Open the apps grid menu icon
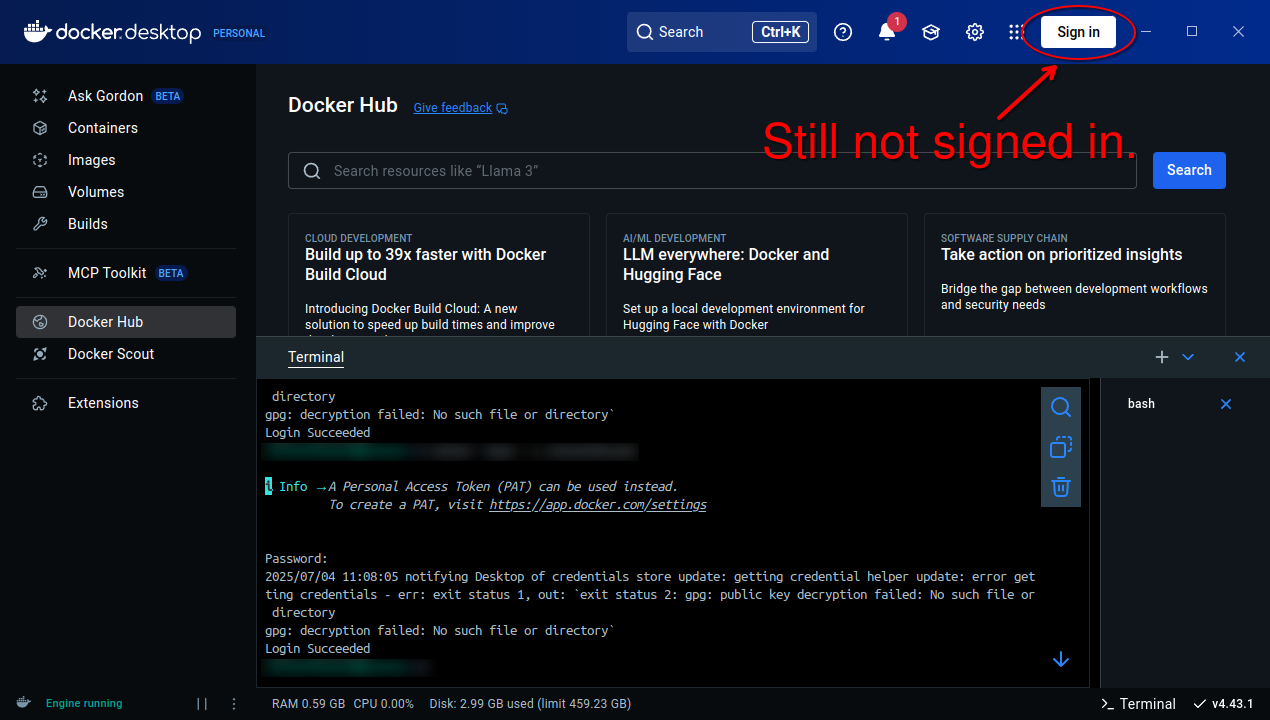 (x=1016, y=32)
